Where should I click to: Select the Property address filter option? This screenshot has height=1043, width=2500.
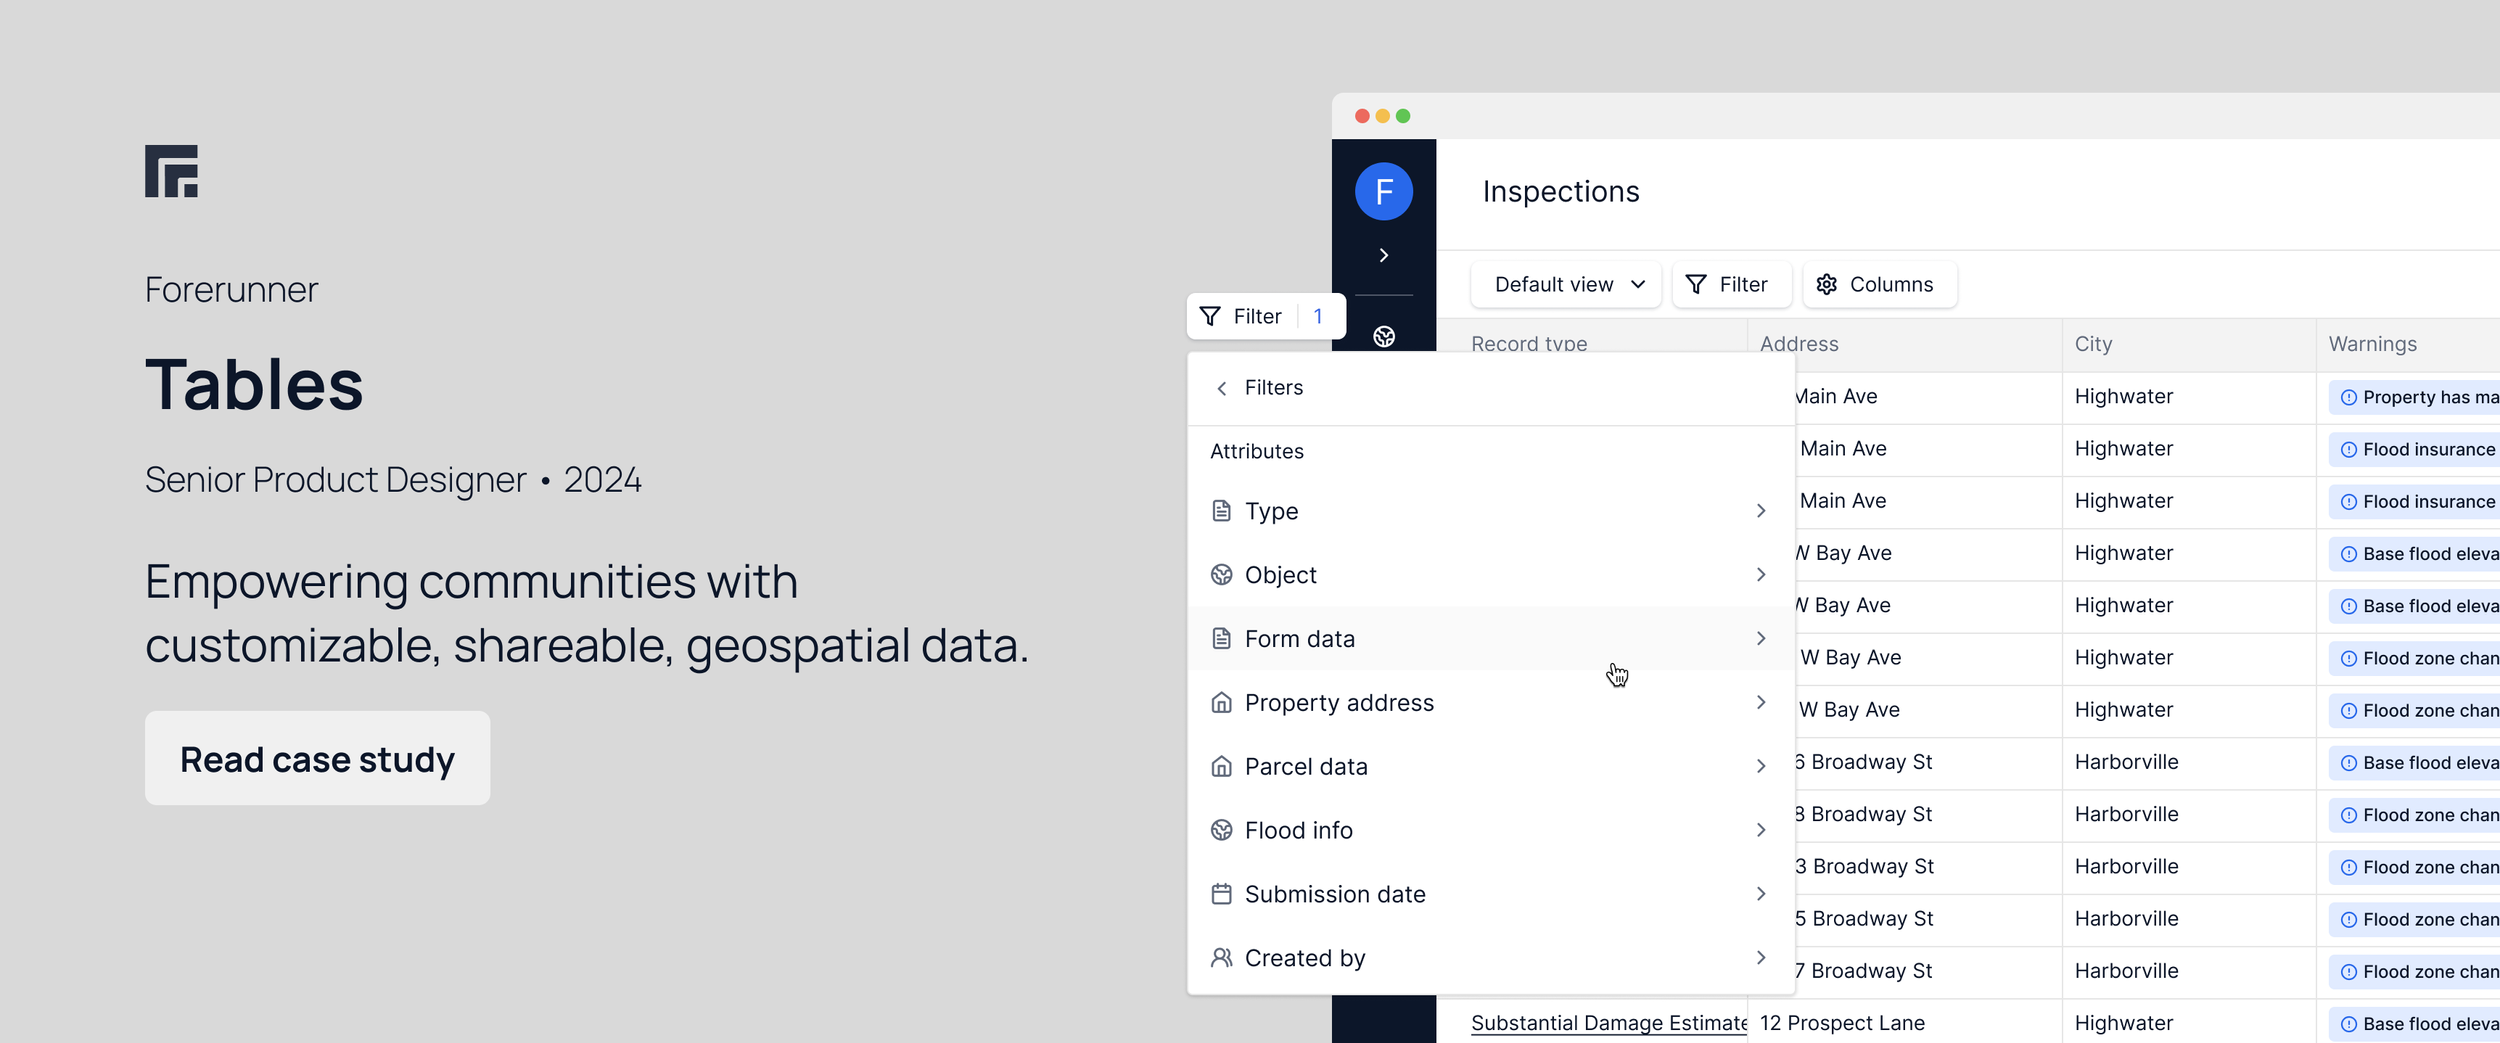1490,703
